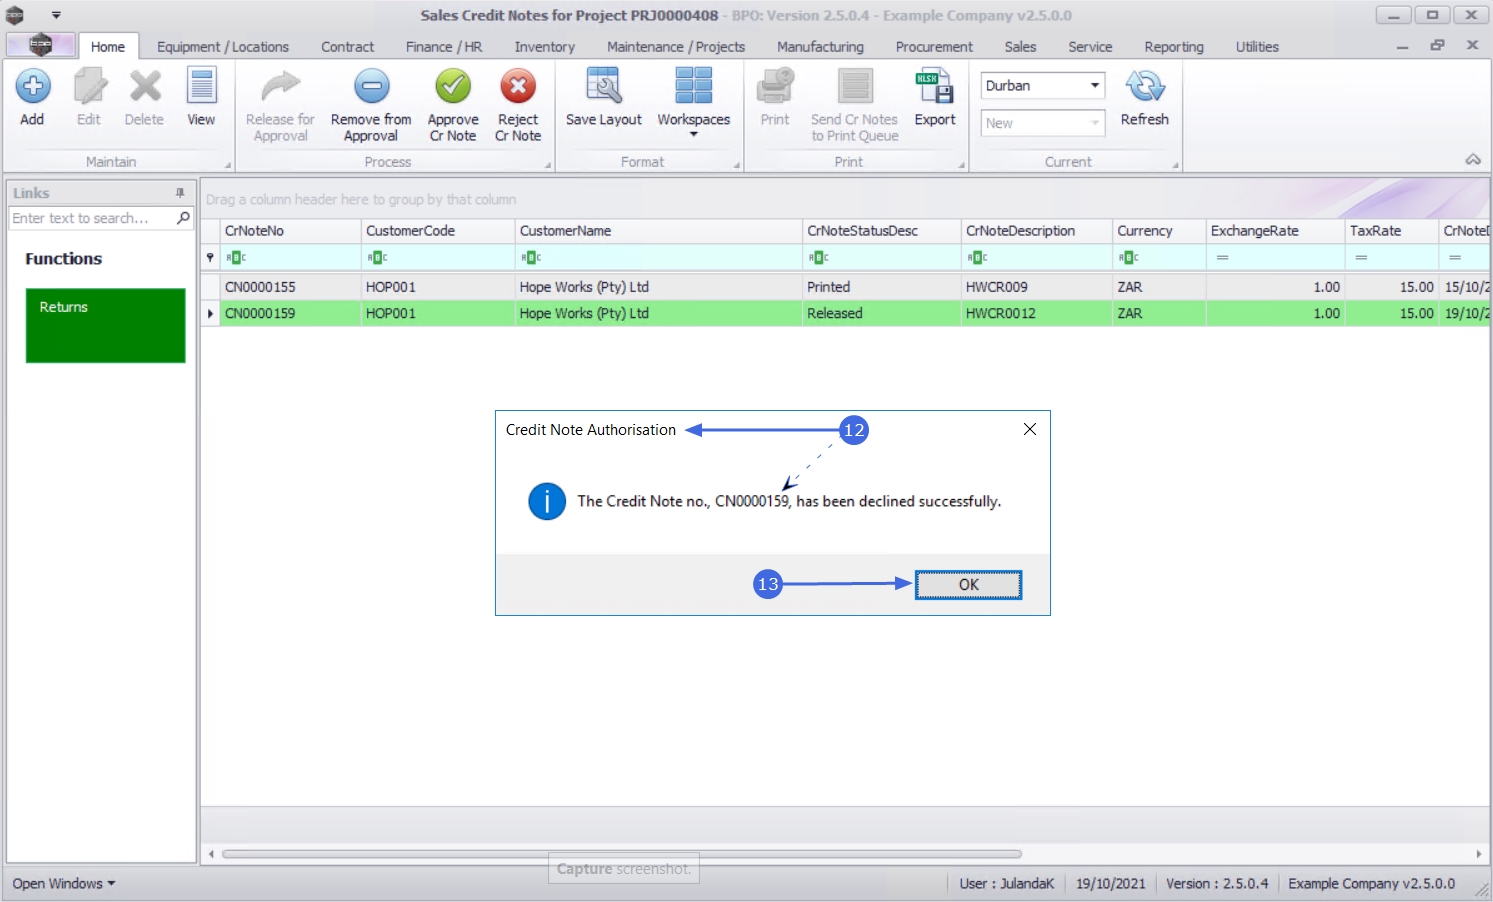
Task: Click the CrNoteNo filter cell
Action: (x=290, y=258)
